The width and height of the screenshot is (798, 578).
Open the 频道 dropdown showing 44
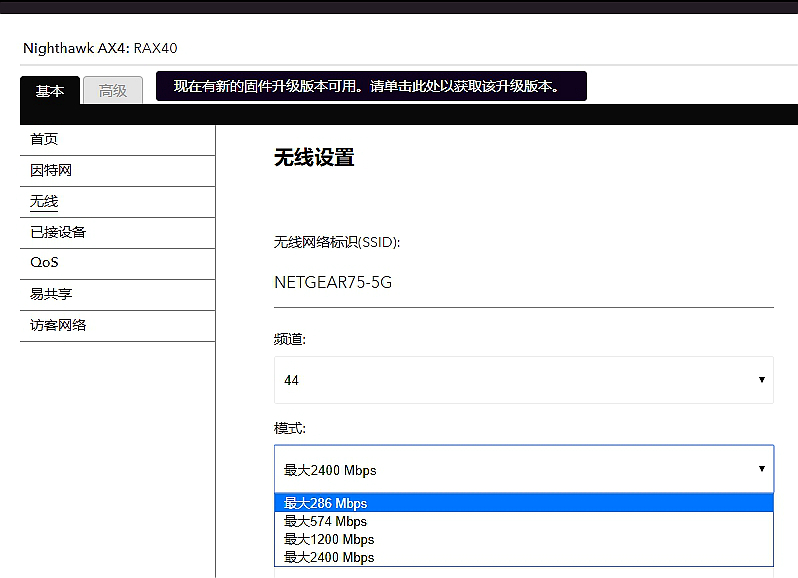[524, 380]
